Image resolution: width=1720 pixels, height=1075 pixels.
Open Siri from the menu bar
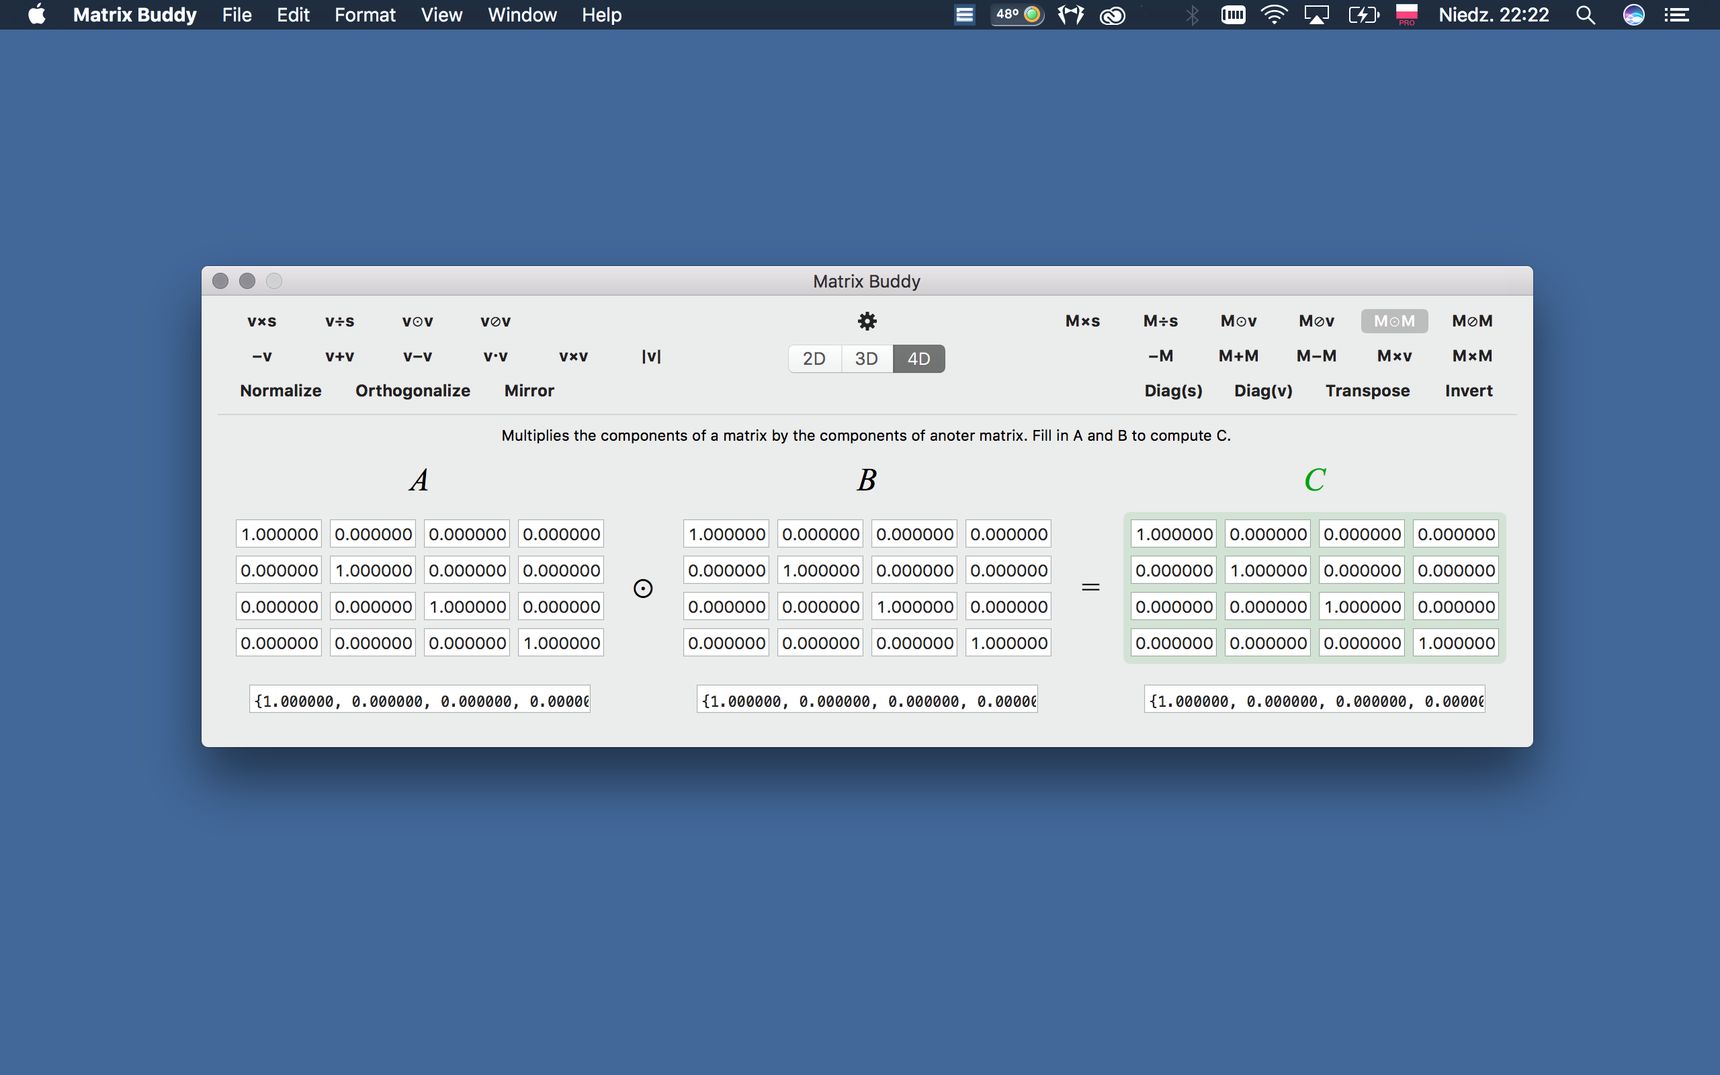[x=1633, y=14]
